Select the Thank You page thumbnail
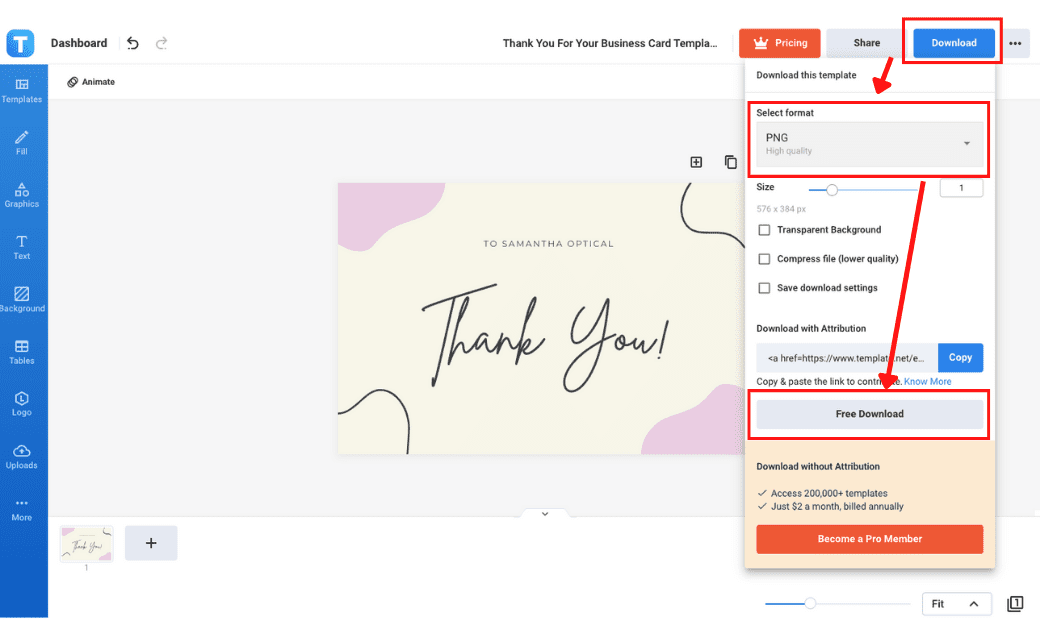This screenshot has width=1040, height=642. pos(86,544)
